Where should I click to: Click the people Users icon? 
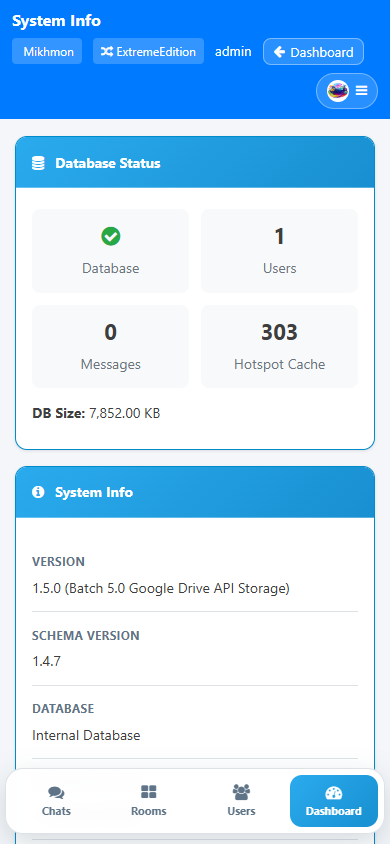pyautogui.click(x=241, y=792)
